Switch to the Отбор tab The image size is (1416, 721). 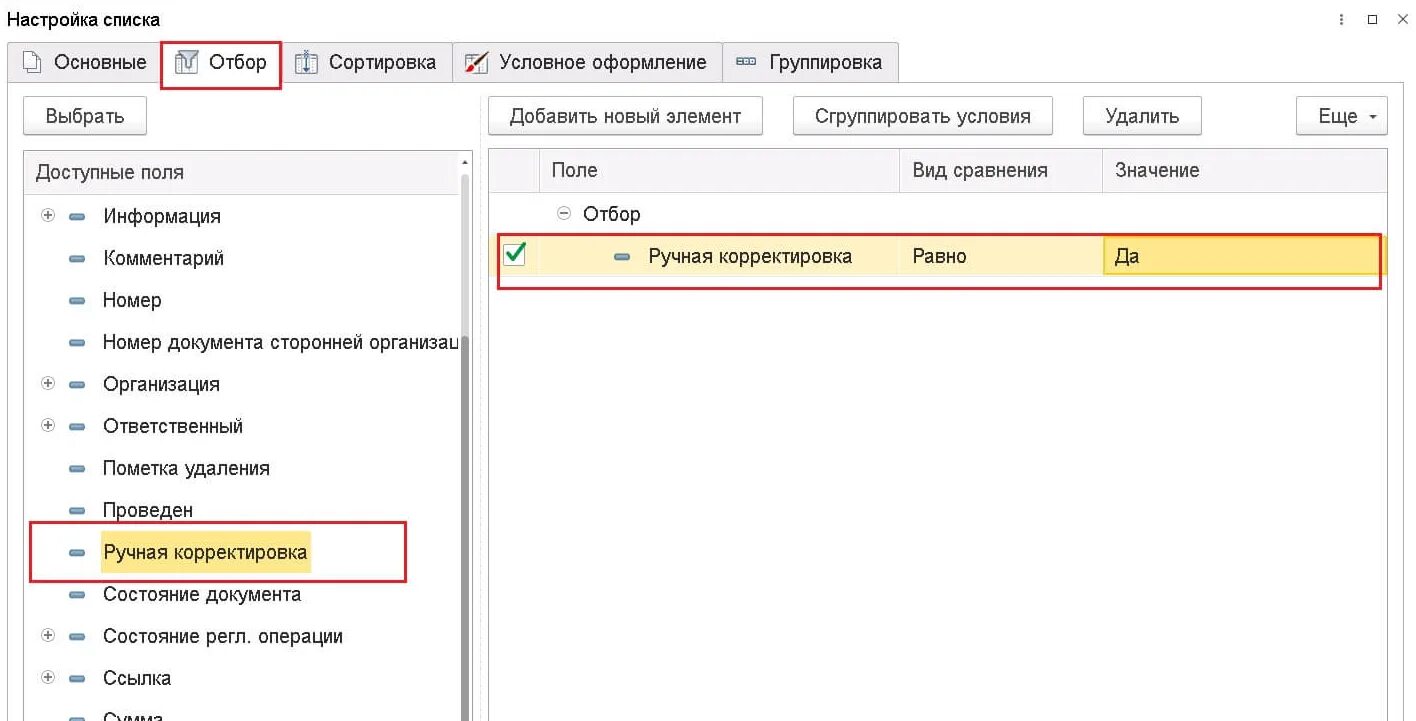pos(220,62)
